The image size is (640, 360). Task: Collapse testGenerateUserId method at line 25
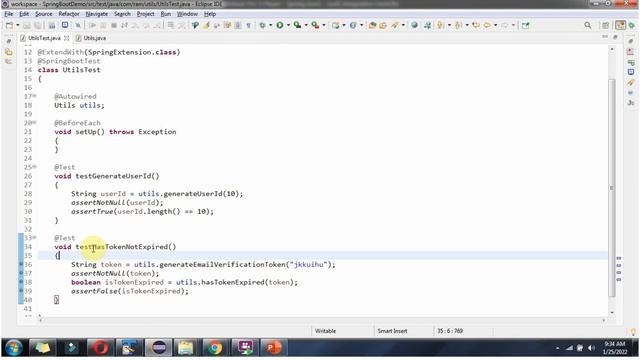click(x=35, y=167)
